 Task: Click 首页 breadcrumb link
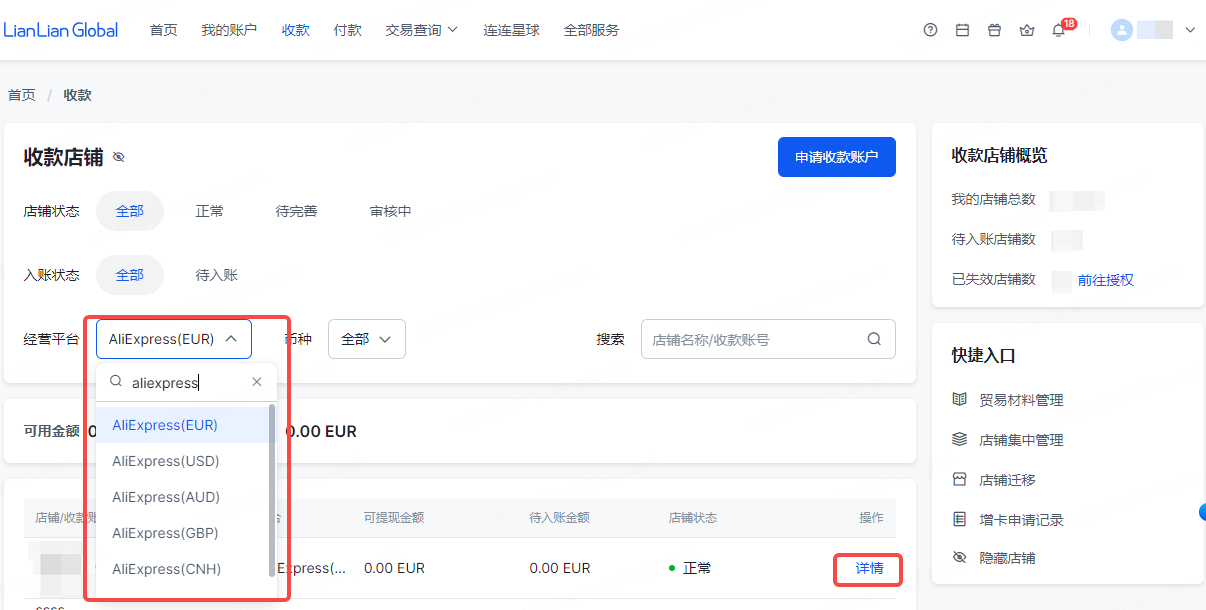[22, 95]
